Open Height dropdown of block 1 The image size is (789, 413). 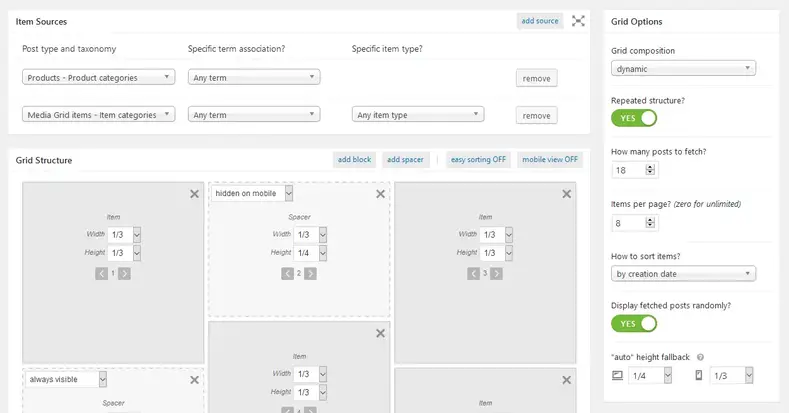124,253
